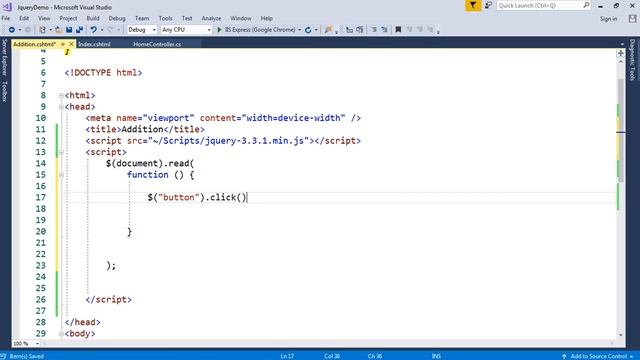Open the Debug menu
The image size is (640, 360).
click(x=117, y=18)
